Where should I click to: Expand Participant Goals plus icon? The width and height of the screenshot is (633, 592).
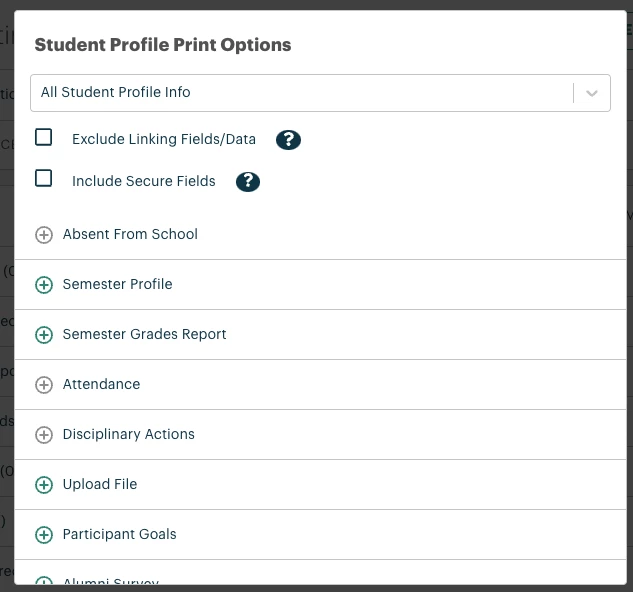pos(44,535)
